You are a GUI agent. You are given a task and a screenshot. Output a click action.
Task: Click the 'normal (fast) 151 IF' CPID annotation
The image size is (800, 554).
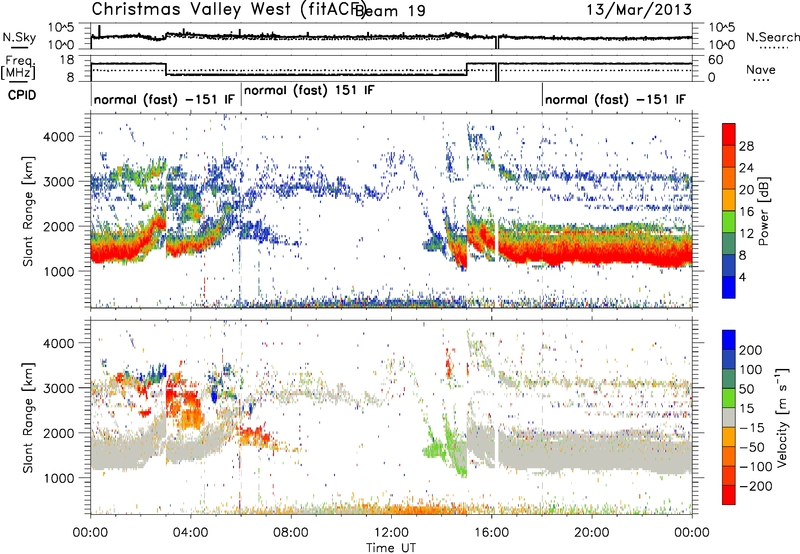(x=309, y=91)
